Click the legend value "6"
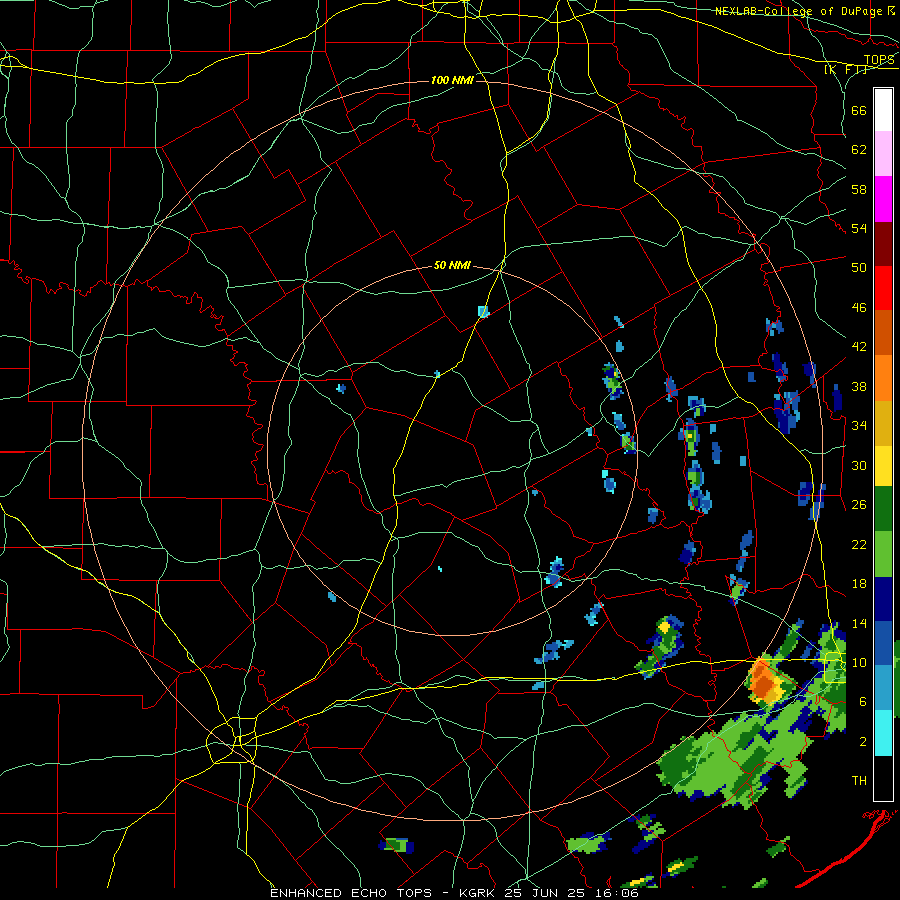Viewport: 900px width, 900px height. coord(862,702)
